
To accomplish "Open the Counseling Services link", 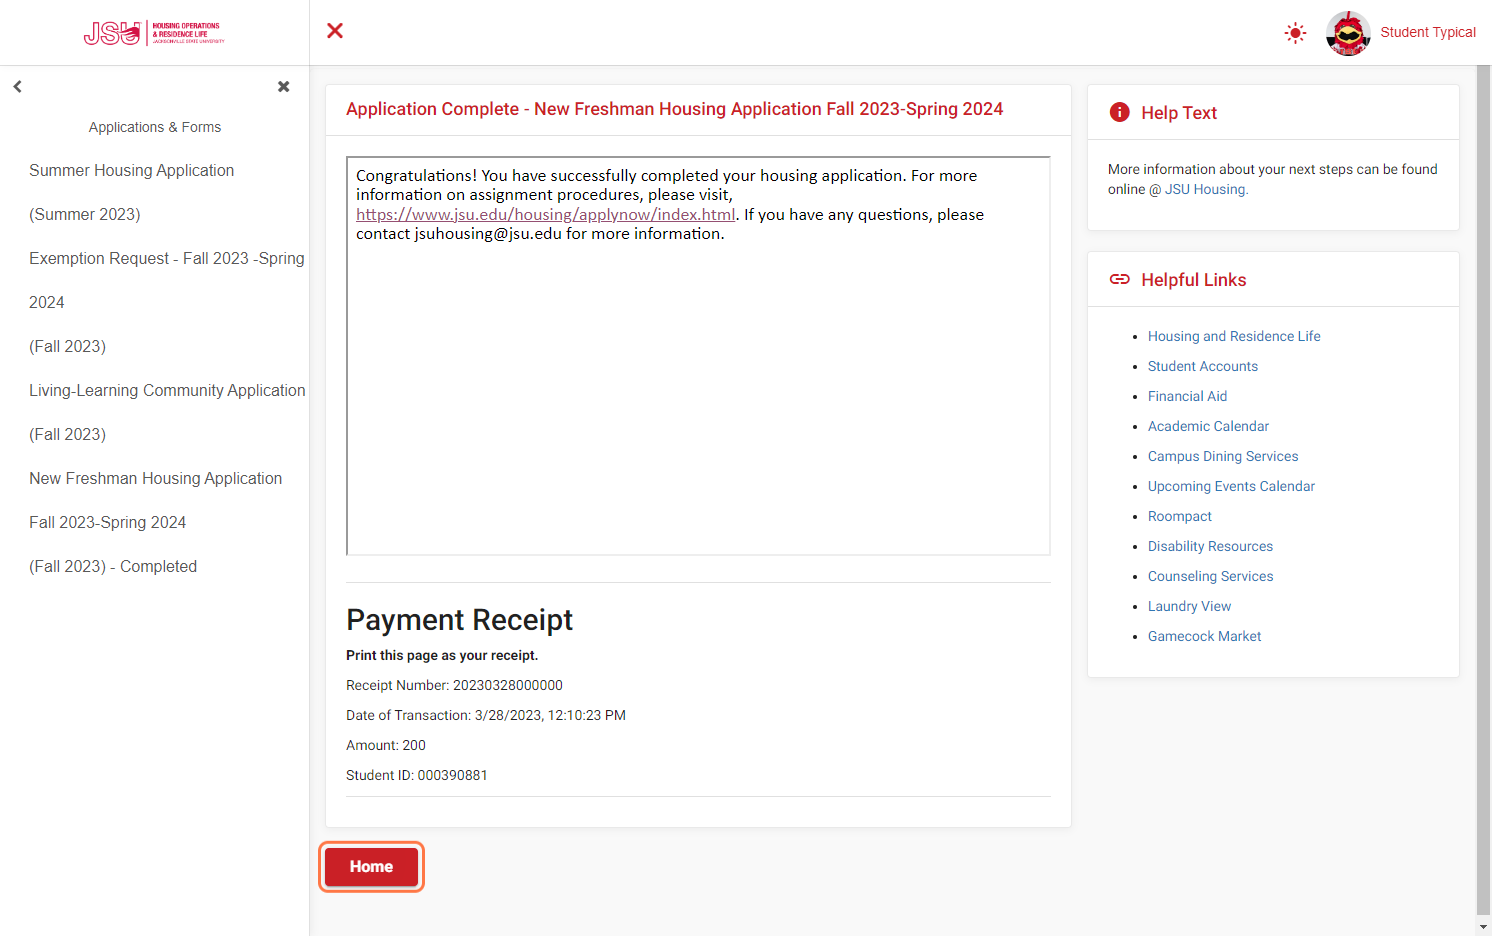I will coord(1211,577).
